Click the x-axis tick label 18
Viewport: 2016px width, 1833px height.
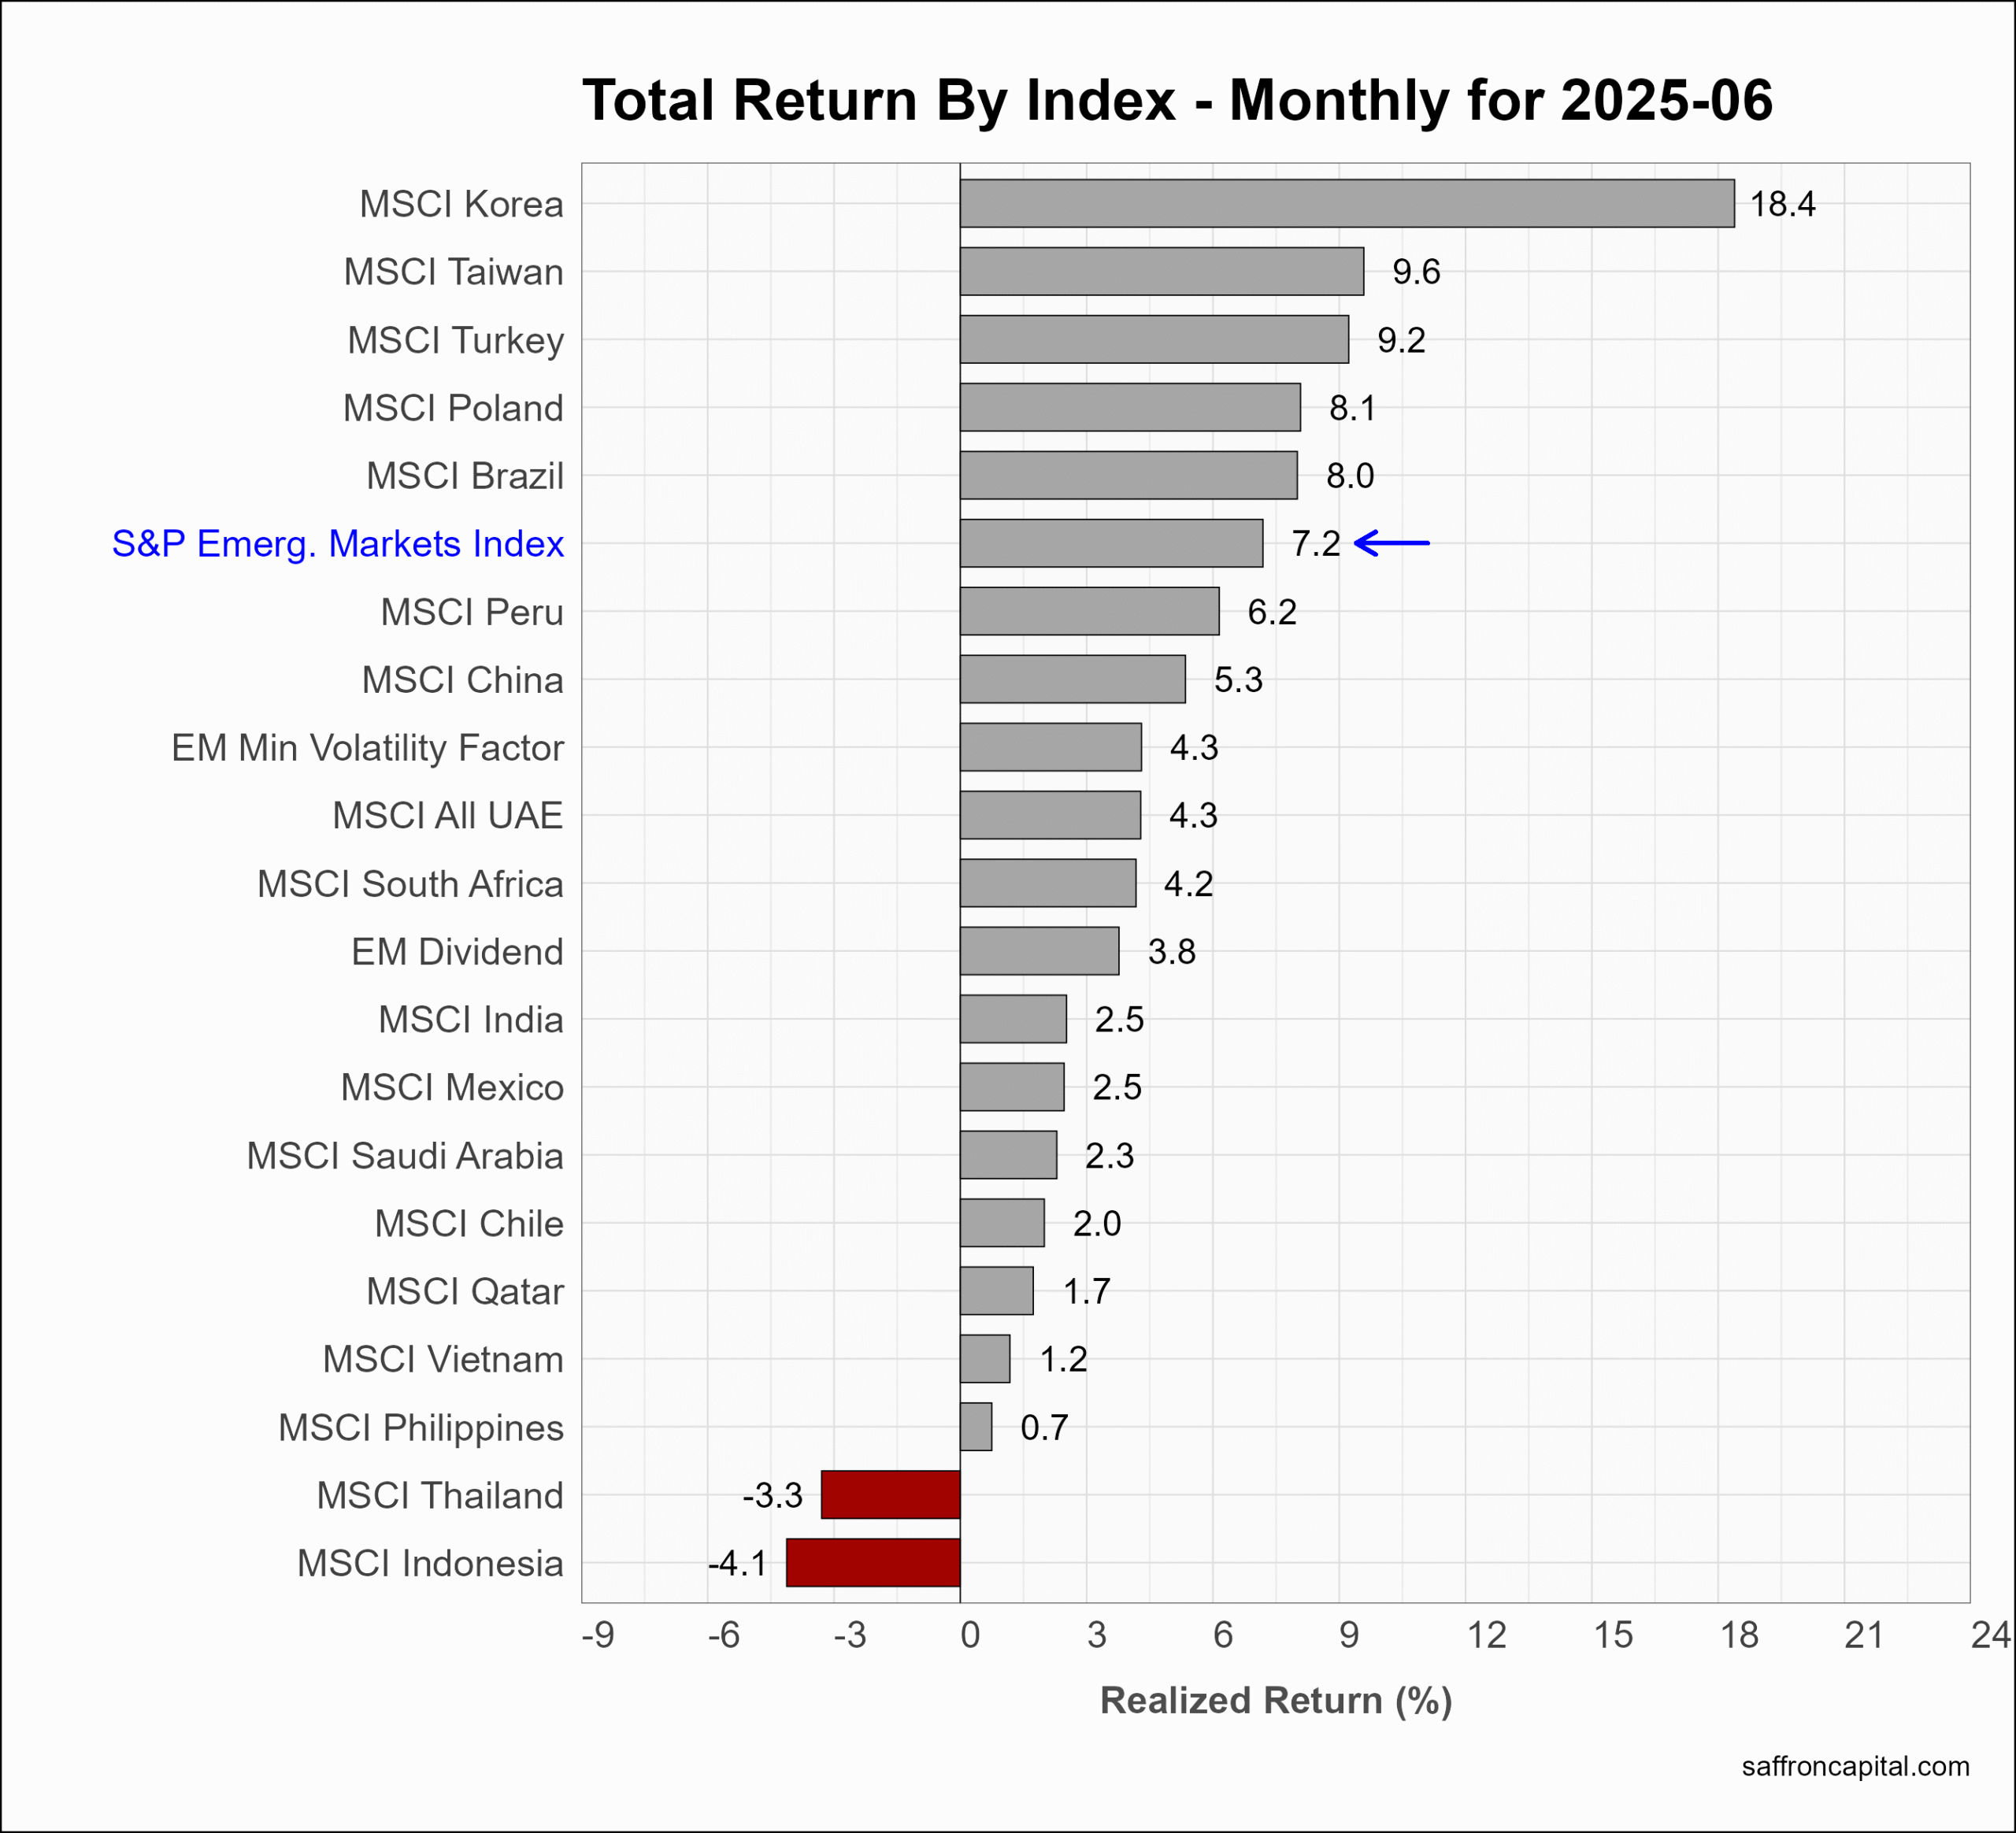pos(1739,1635)
